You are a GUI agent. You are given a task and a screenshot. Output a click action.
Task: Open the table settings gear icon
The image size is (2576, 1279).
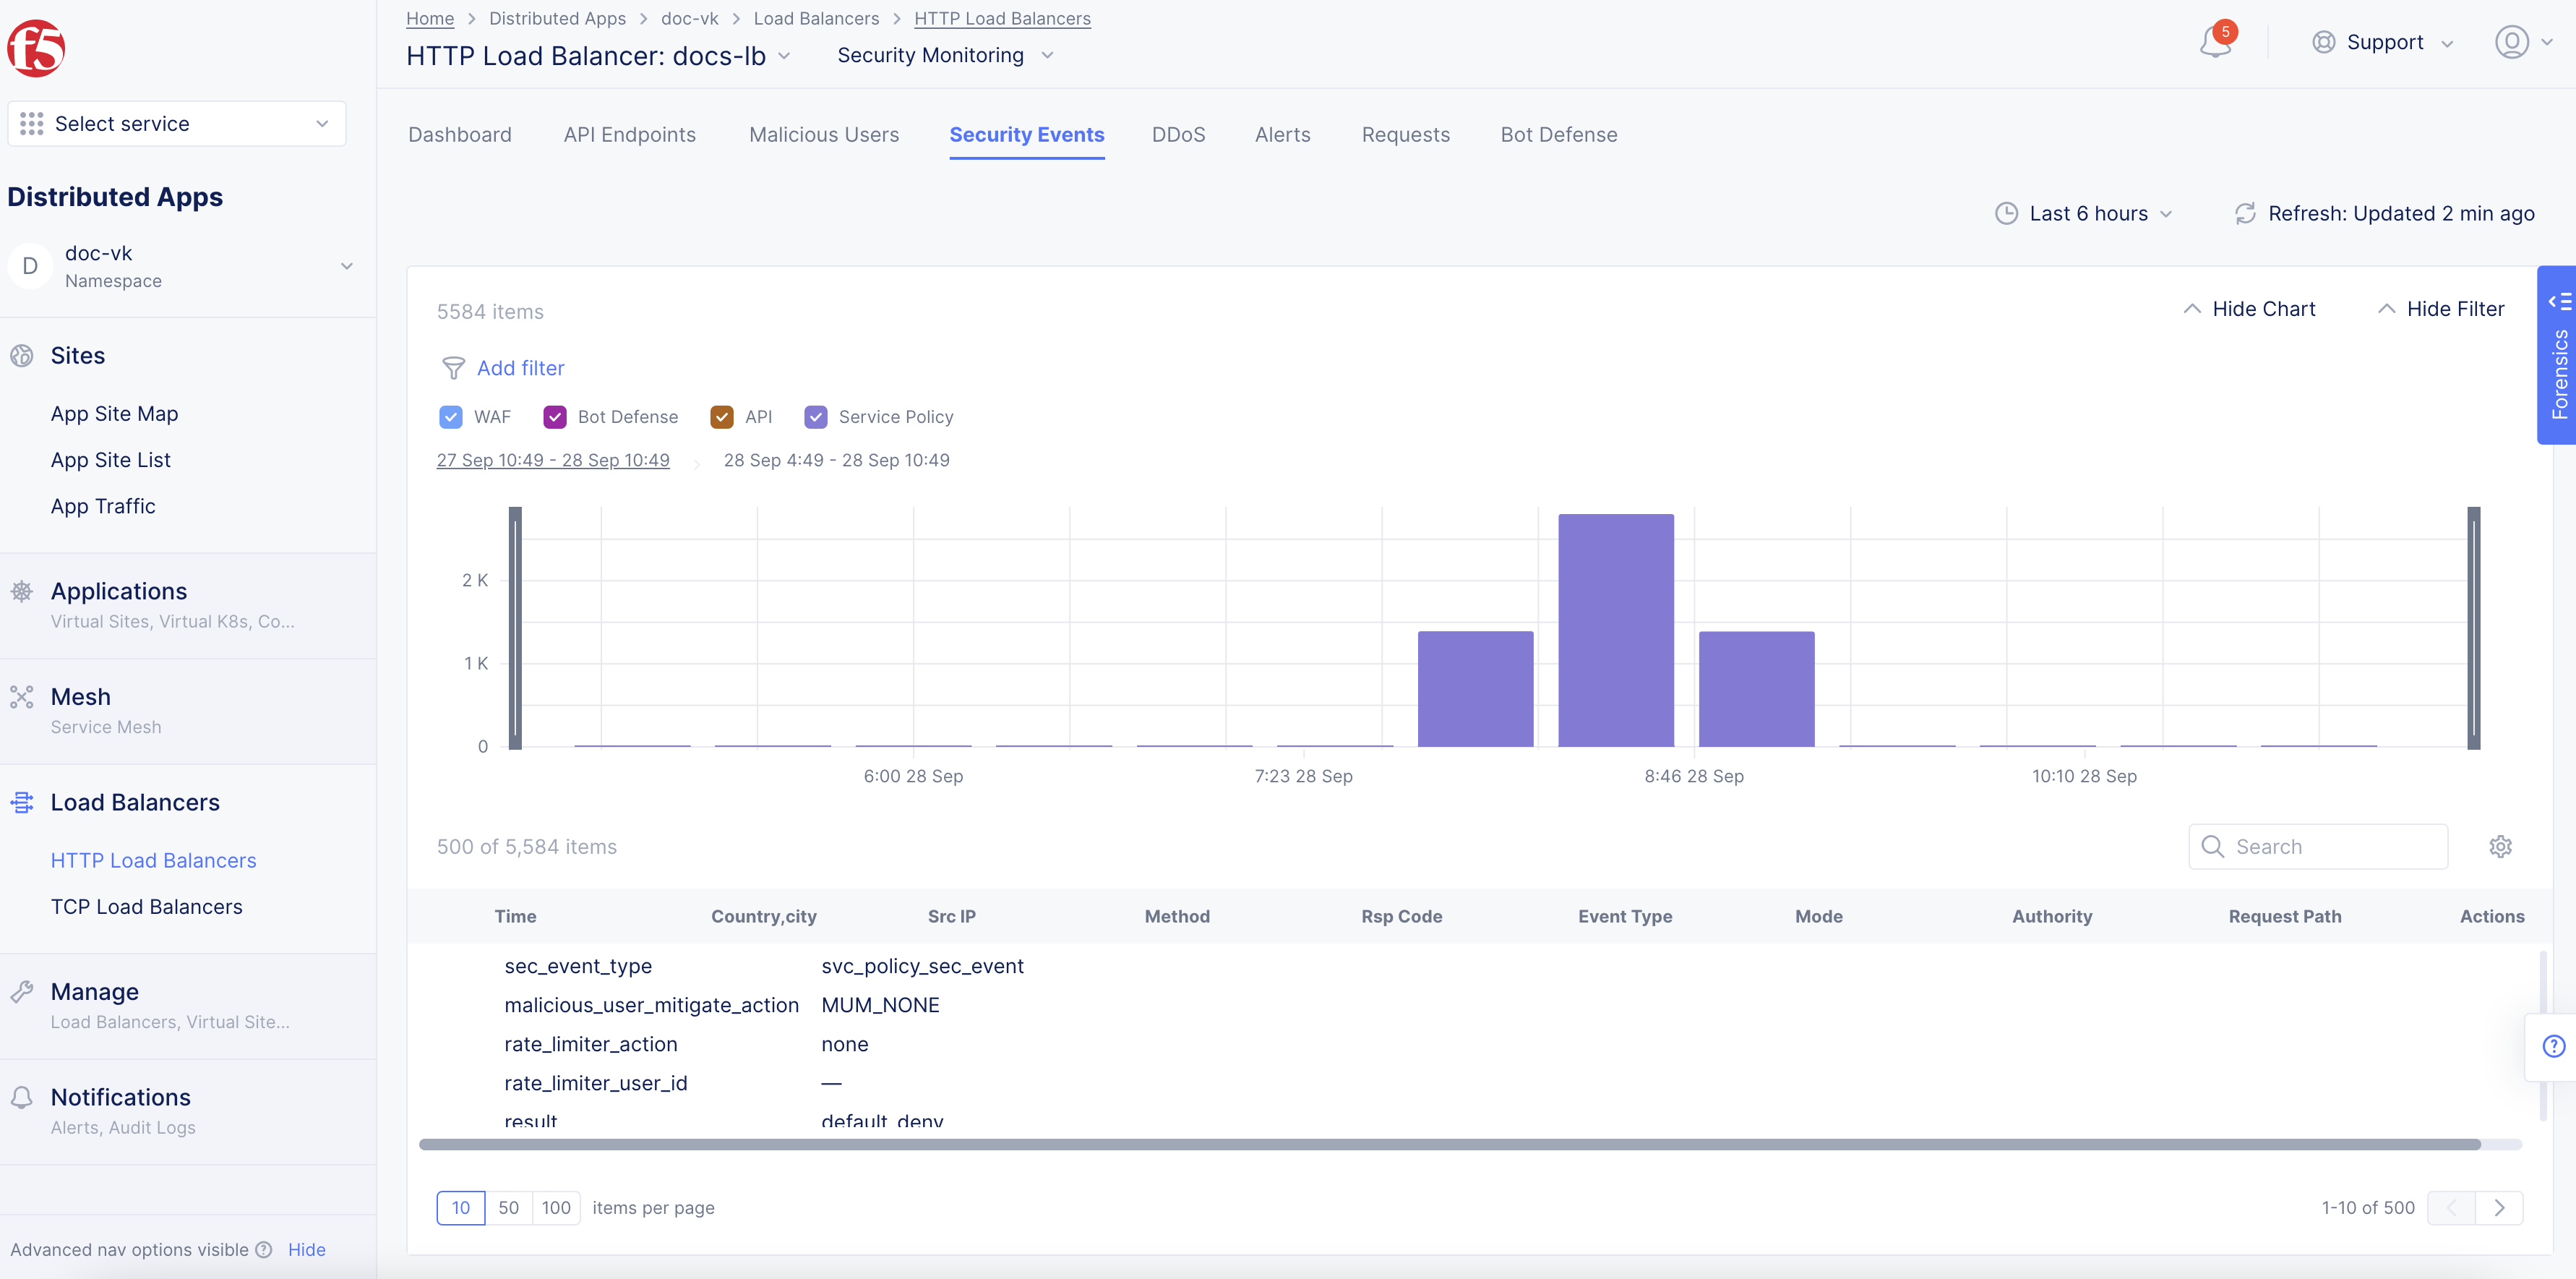(2501, 846)
